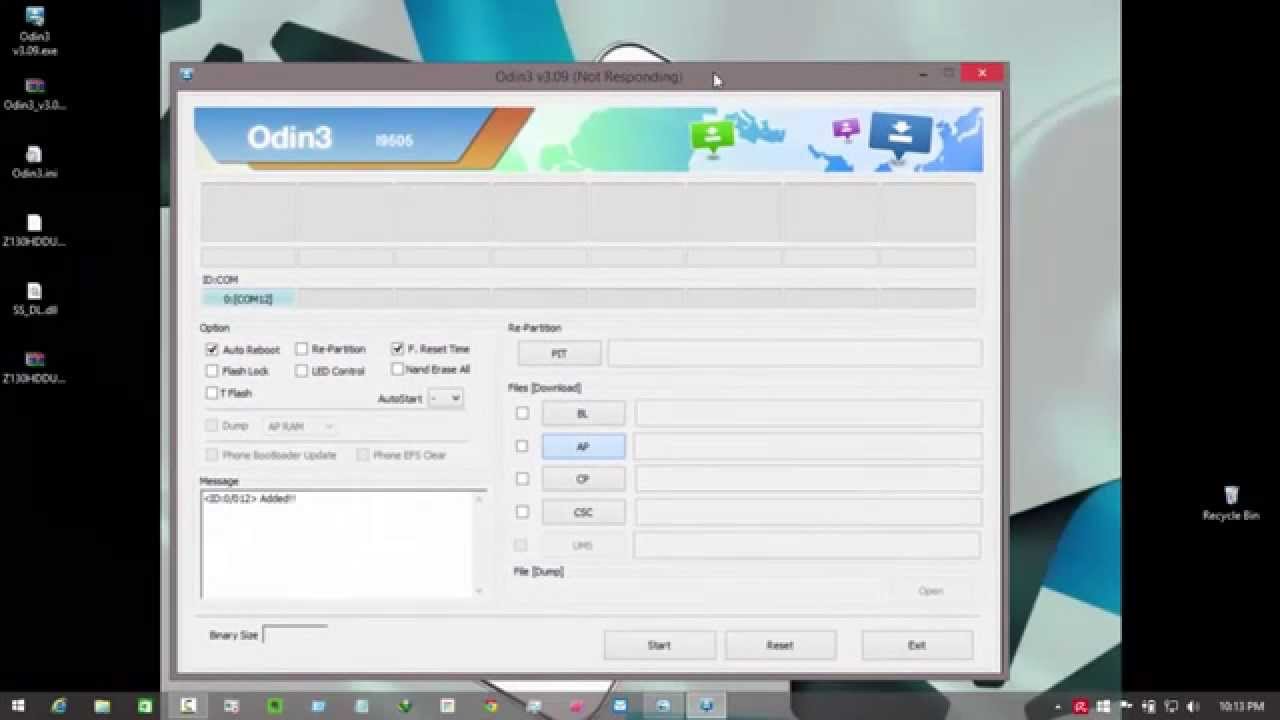Click the Message box scrollbar down arrow
The image size is (1280, 720).
click(x=478, y=591)
